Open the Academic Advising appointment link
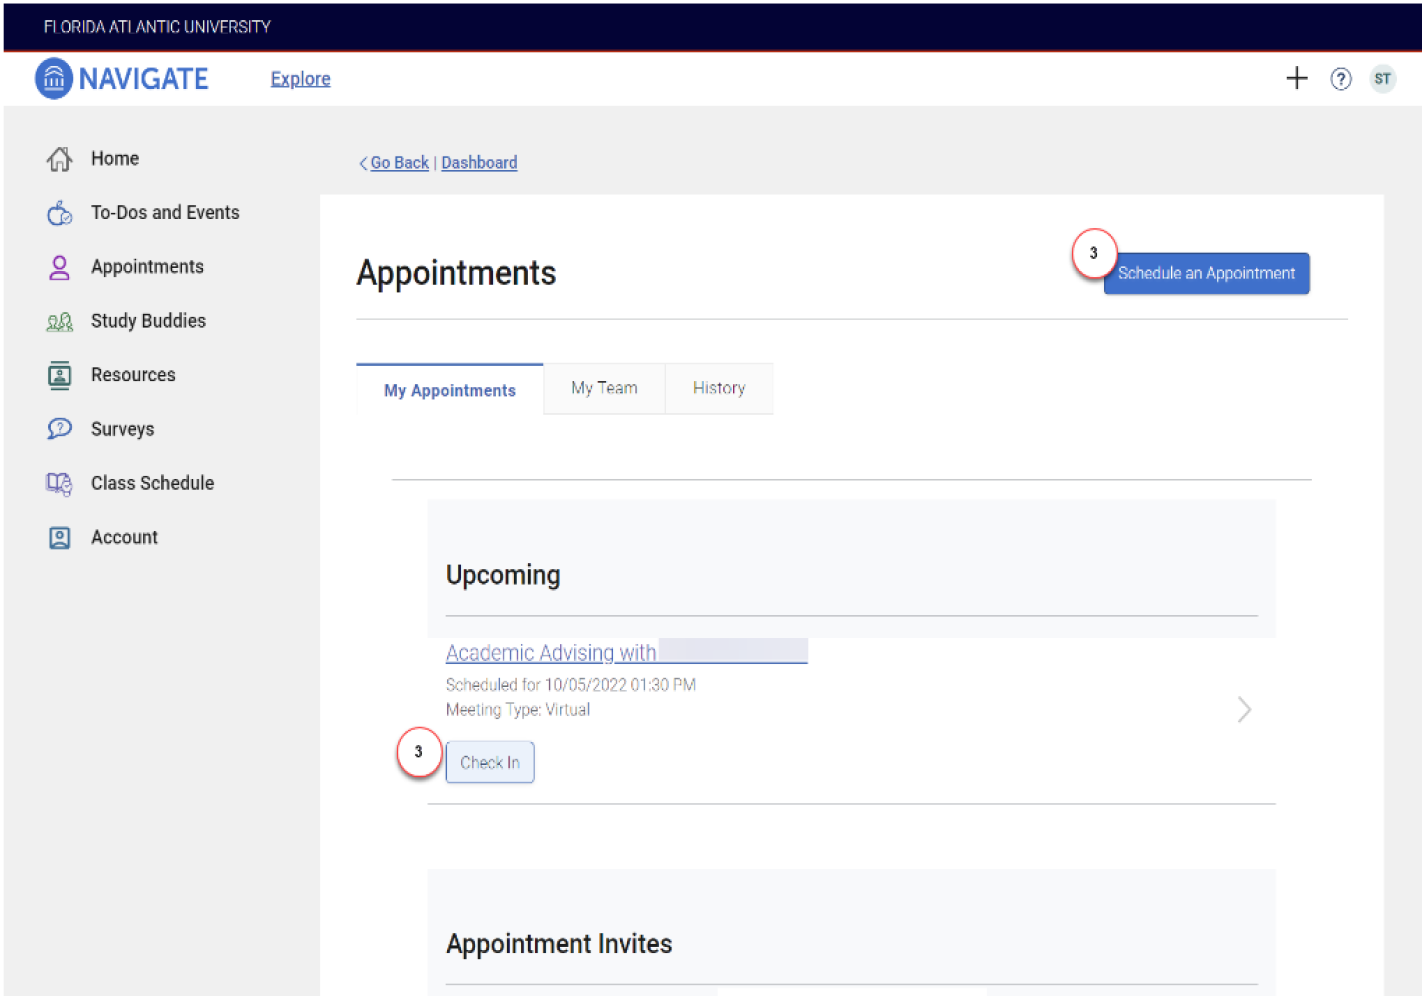1422x996 pixels. [x=551, y=653]
